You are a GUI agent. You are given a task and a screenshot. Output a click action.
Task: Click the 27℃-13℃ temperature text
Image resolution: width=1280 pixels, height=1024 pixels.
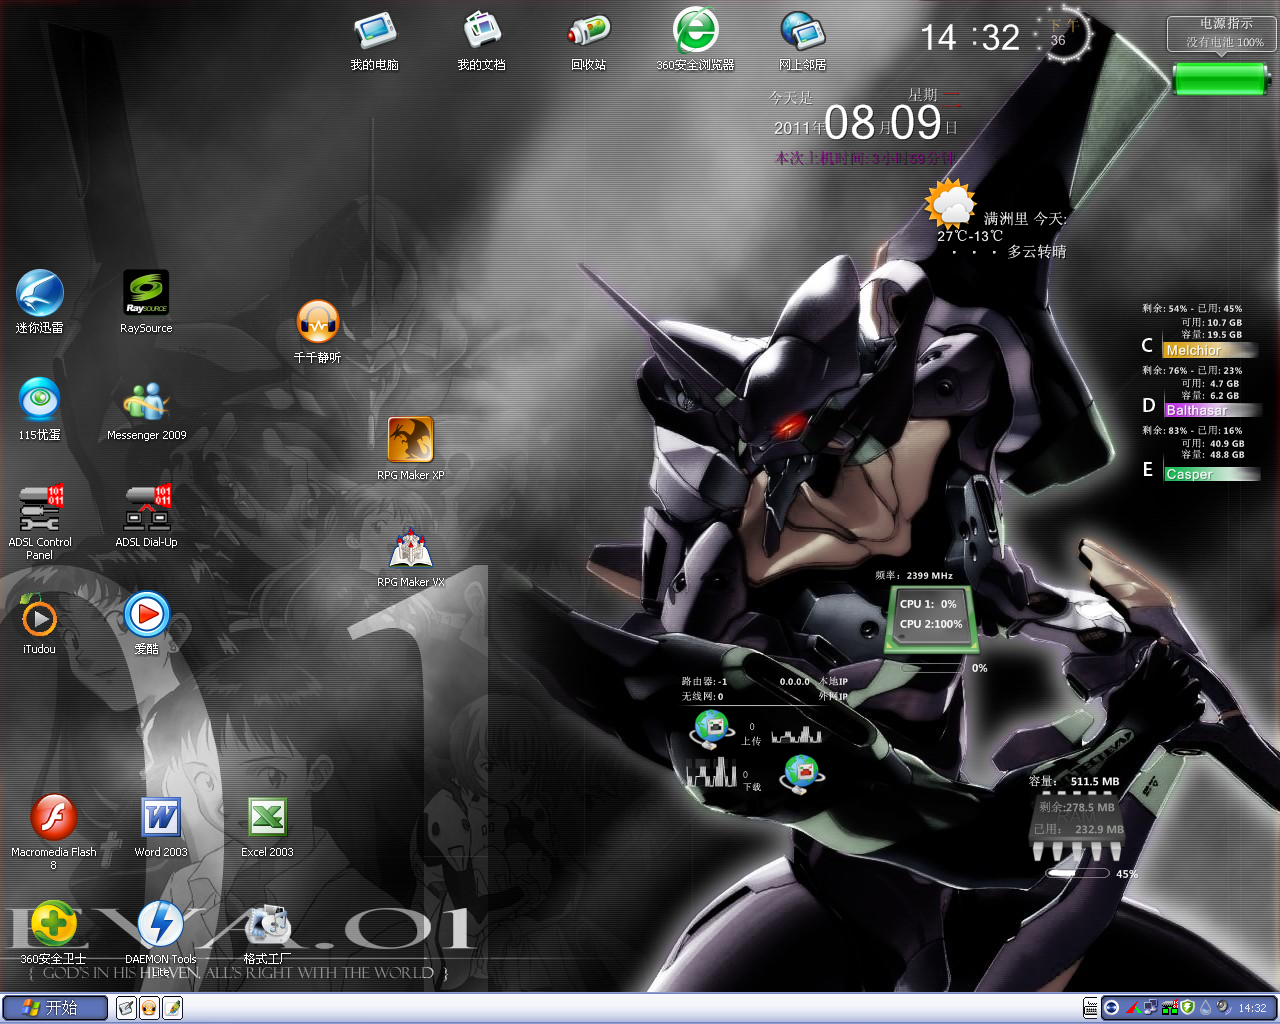[969, 236]
